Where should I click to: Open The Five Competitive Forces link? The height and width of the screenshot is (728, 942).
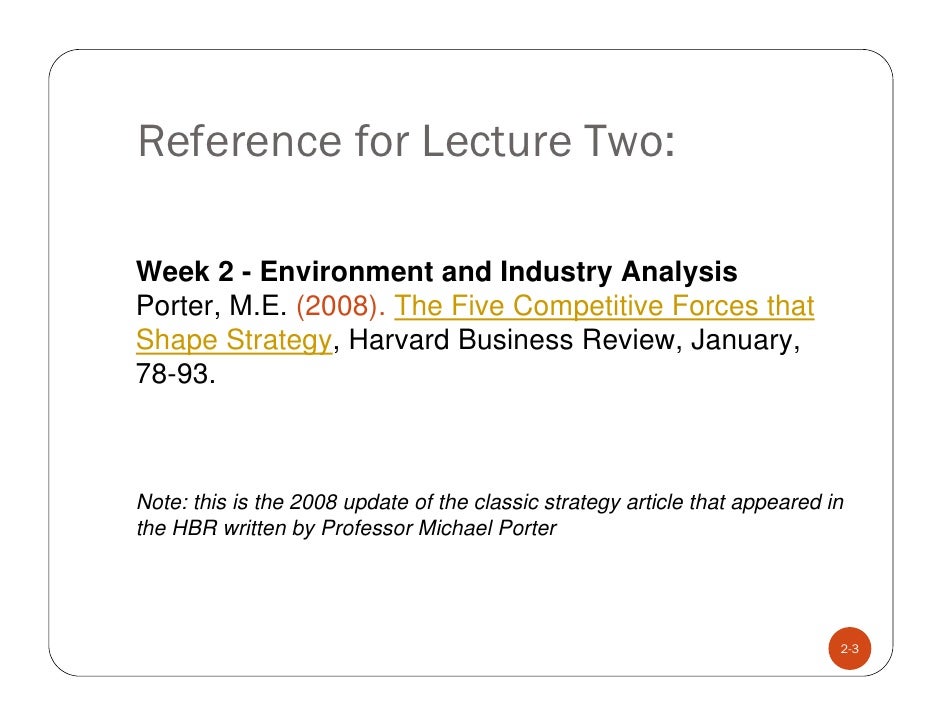(x=604, y=306)
